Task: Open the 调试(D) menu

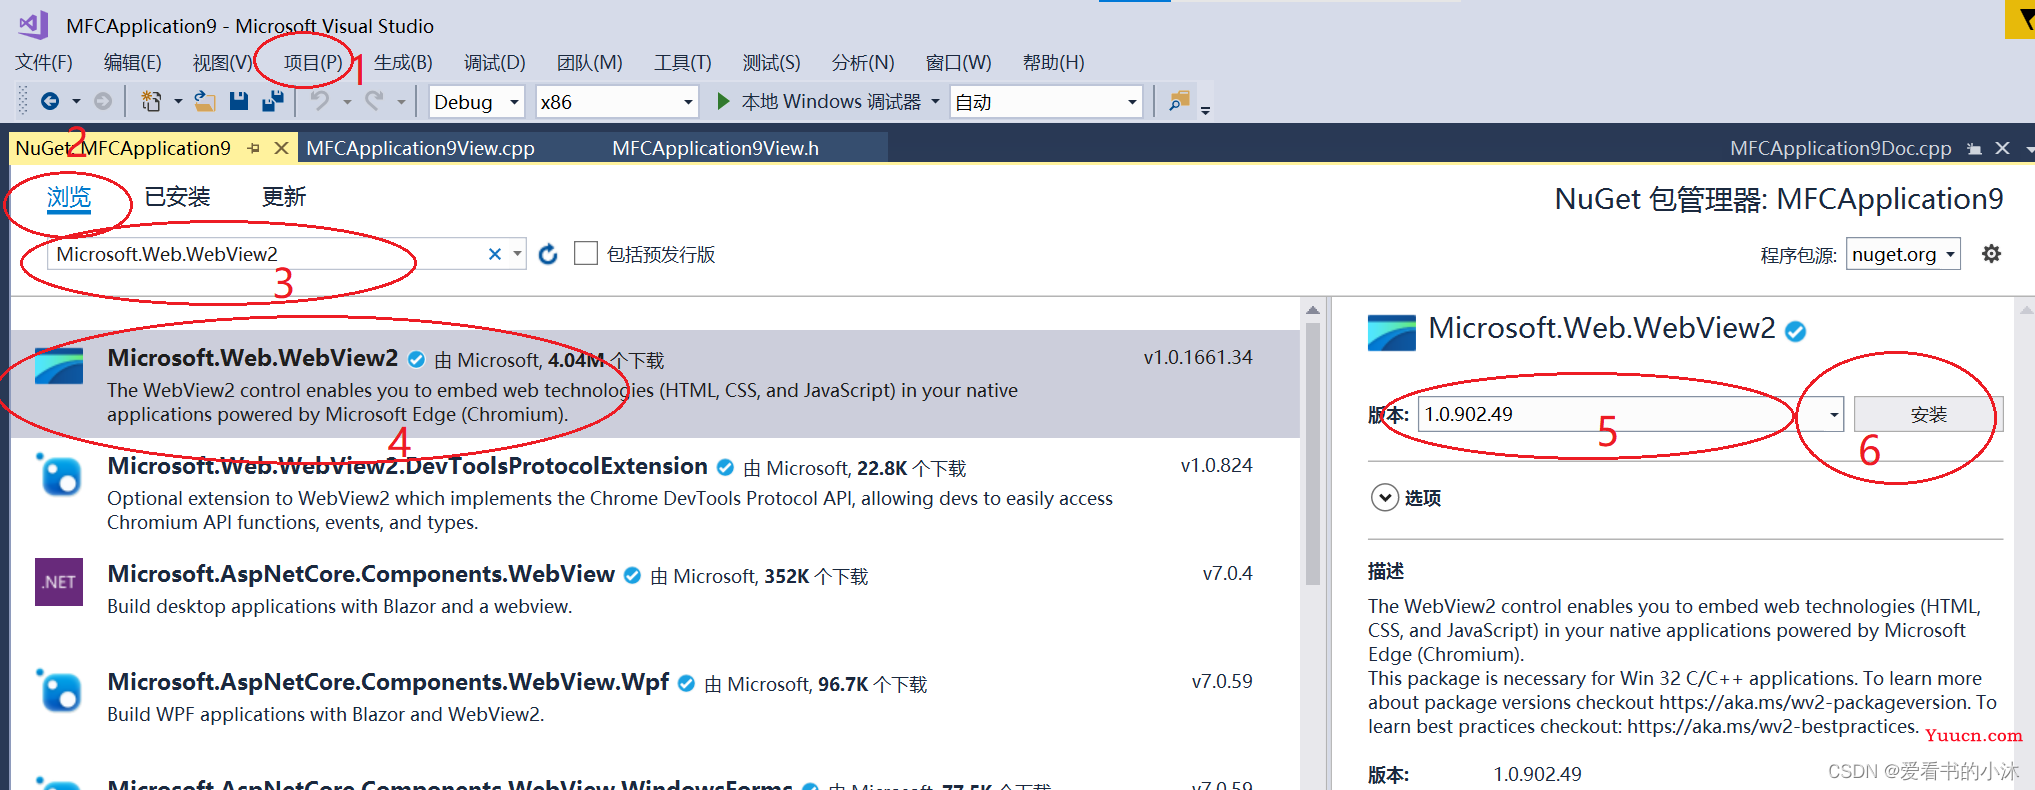Action: [495, 62]
